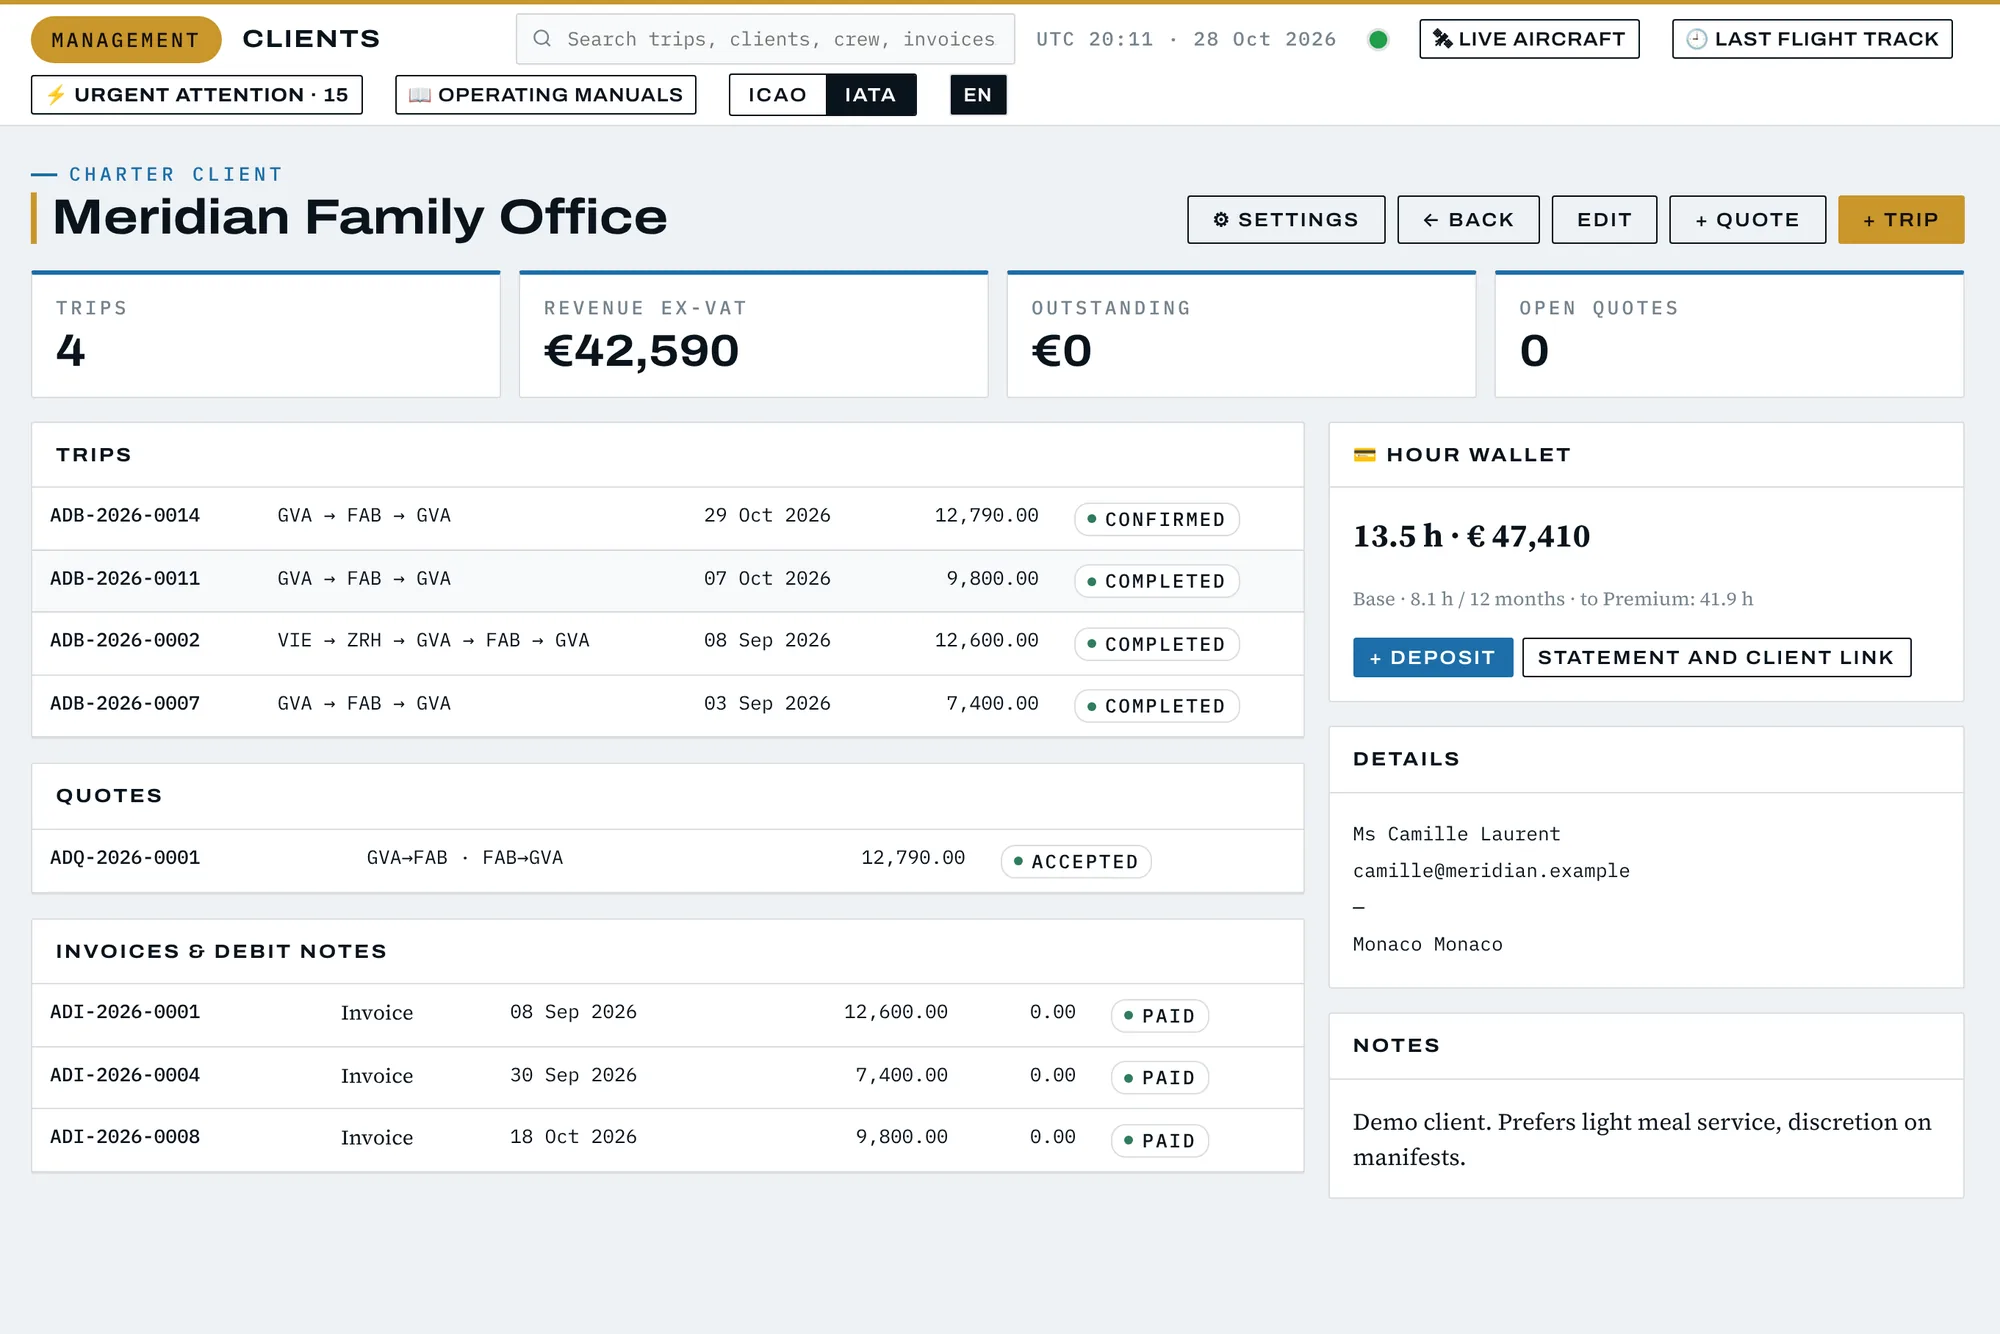Focus the search trips, clients field

pyautogui.click(x=765, y=39)
